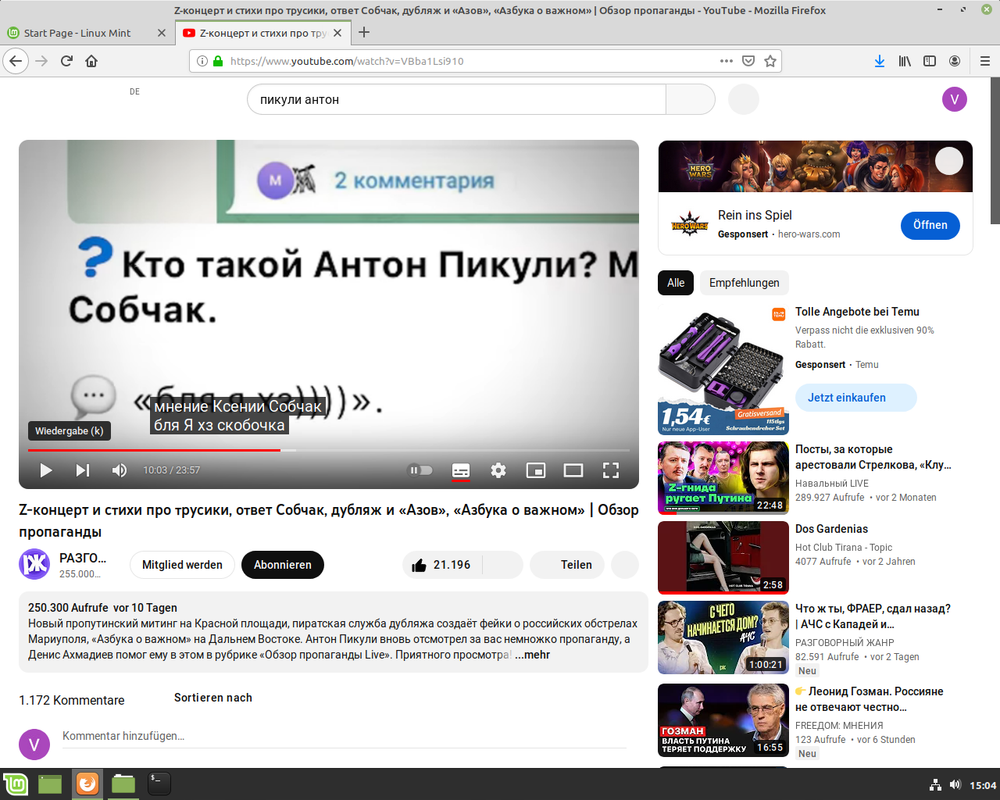Play the video
This screenshot has width=1000, height=800.
46,471
